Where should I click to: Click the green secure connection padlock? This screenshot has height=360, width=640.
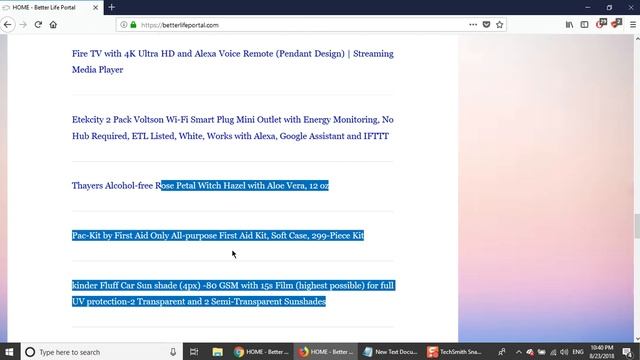[133, 25]
